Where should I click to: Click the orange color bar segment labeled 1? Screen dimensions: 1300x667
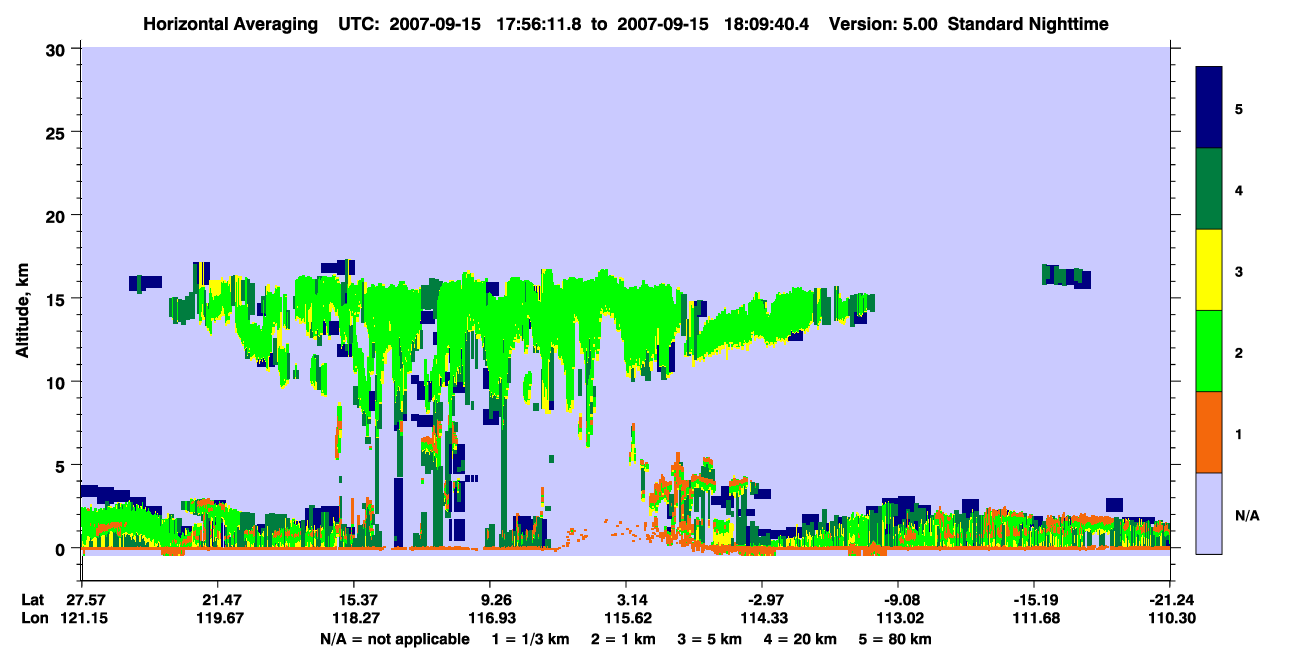tap(1209, 432)
